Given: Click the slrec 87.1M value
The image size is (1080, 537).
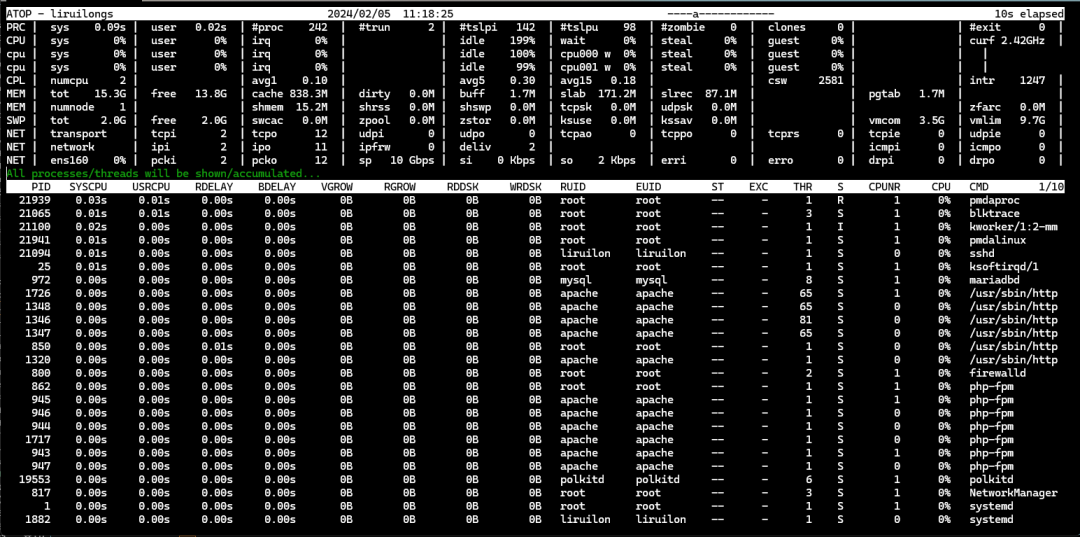Looking at the screenshot, I should pyautogui.click(x=698, y=94).
